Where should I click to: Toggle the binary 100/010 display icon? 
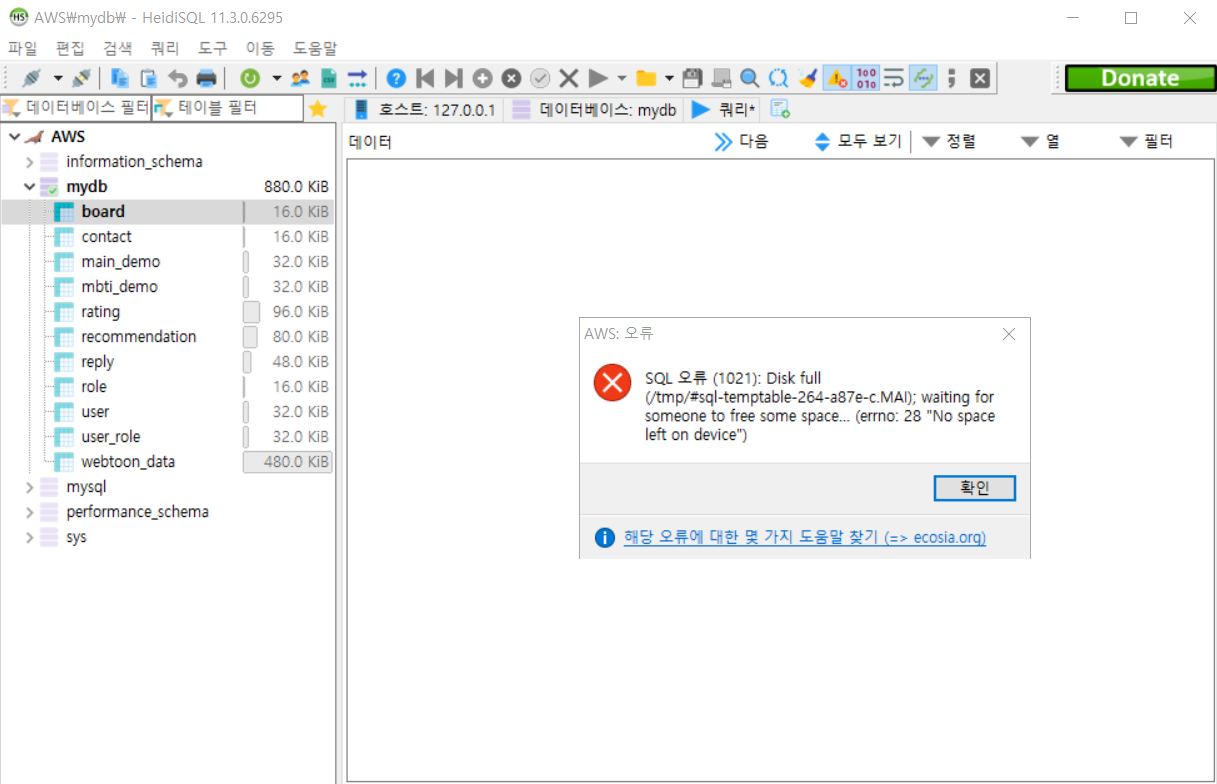coord(866,78)
